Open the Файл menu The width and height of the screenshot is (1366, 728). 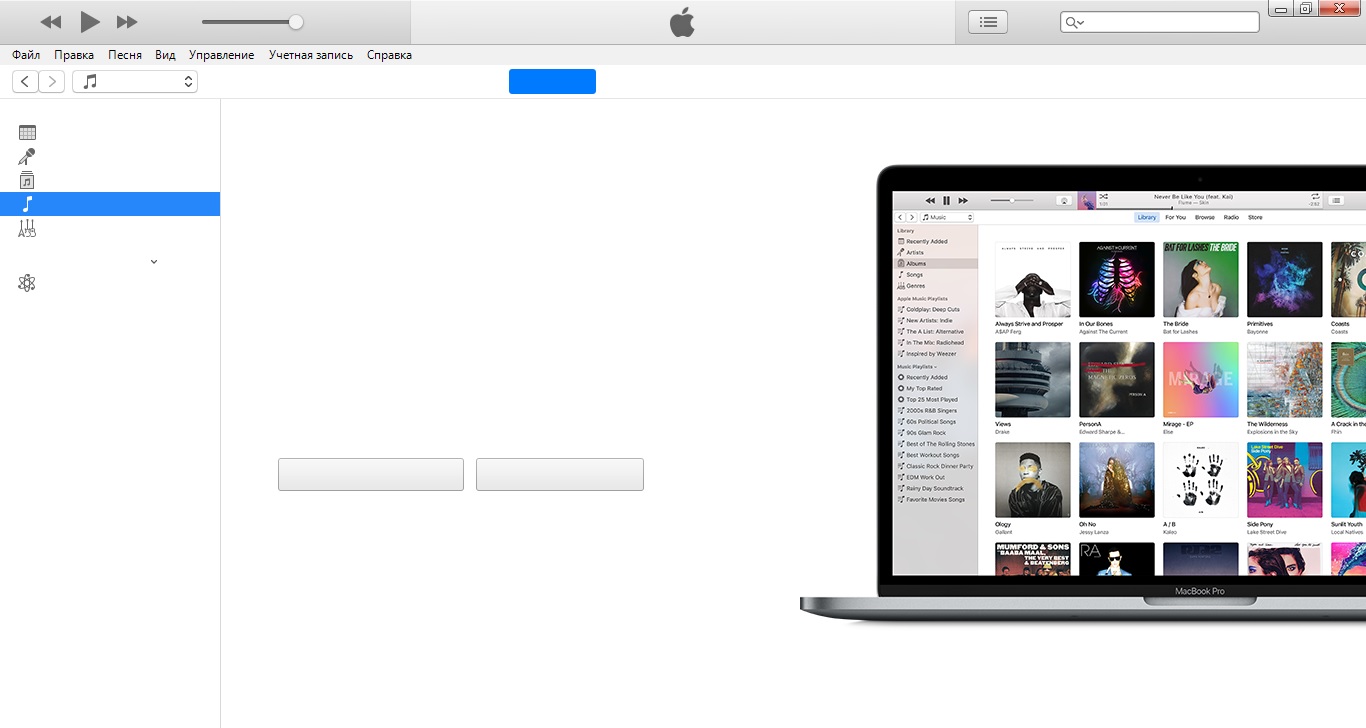point(26,55)
